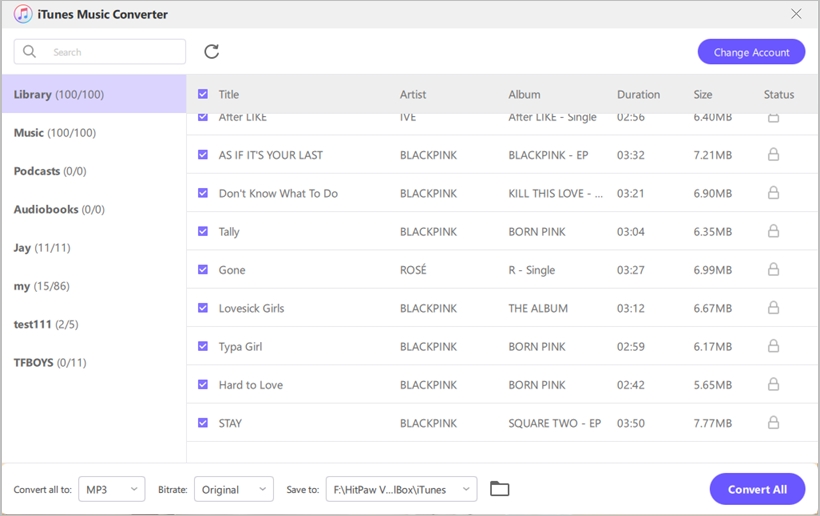Close the iTunes Music Converter window

pyautogui.click(x=796, y=14)
